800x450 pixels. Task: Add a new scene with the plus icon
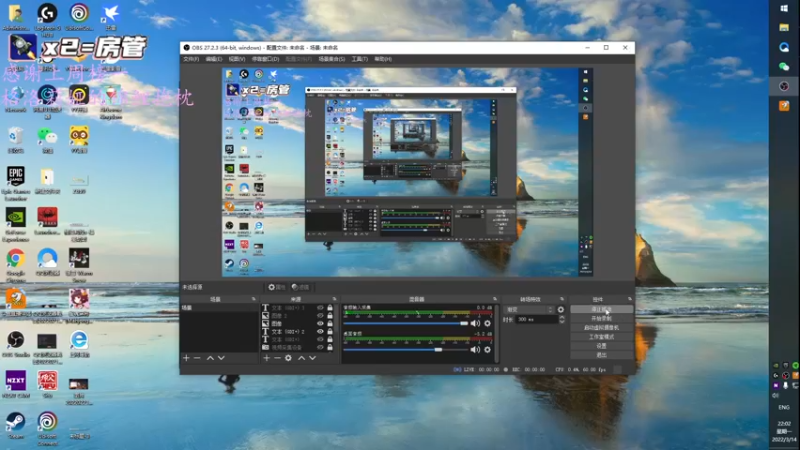pos(186,358)
